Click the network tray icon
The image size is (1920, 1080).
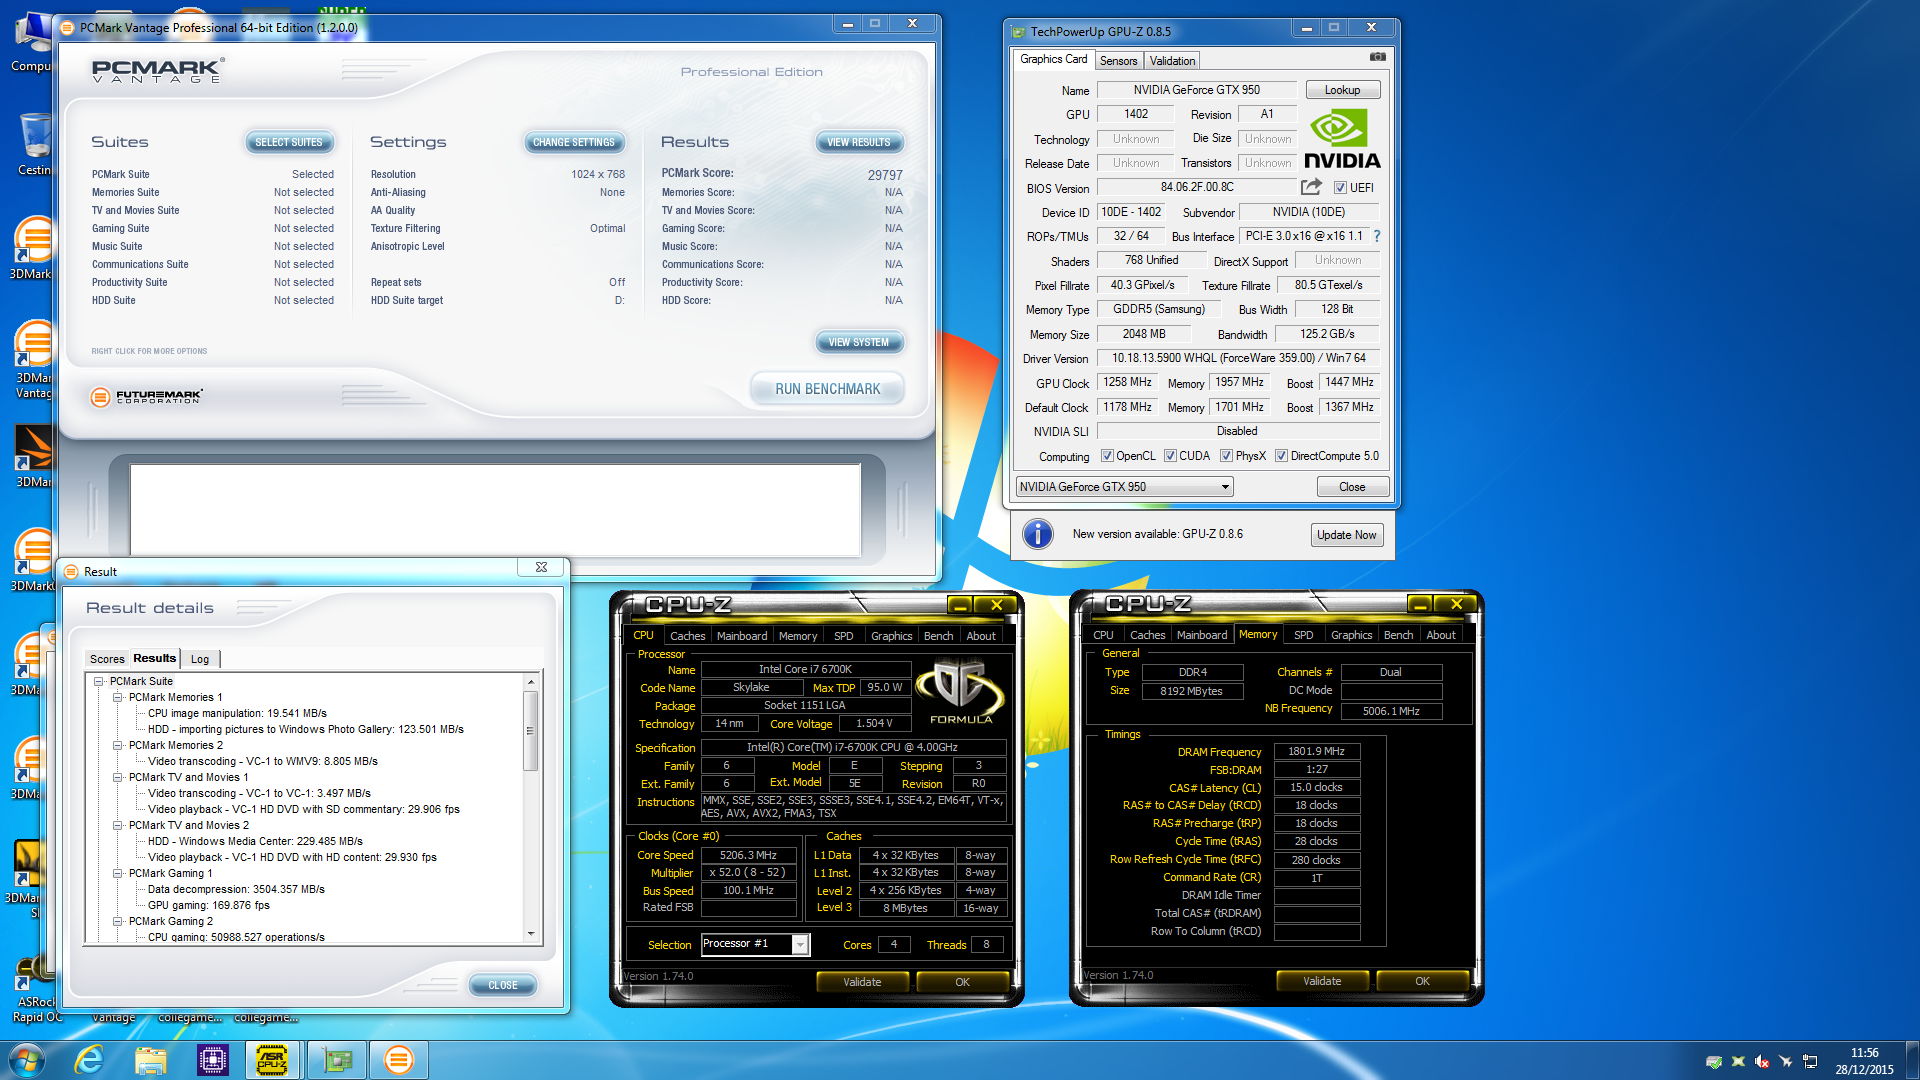coord(1810,1061)
